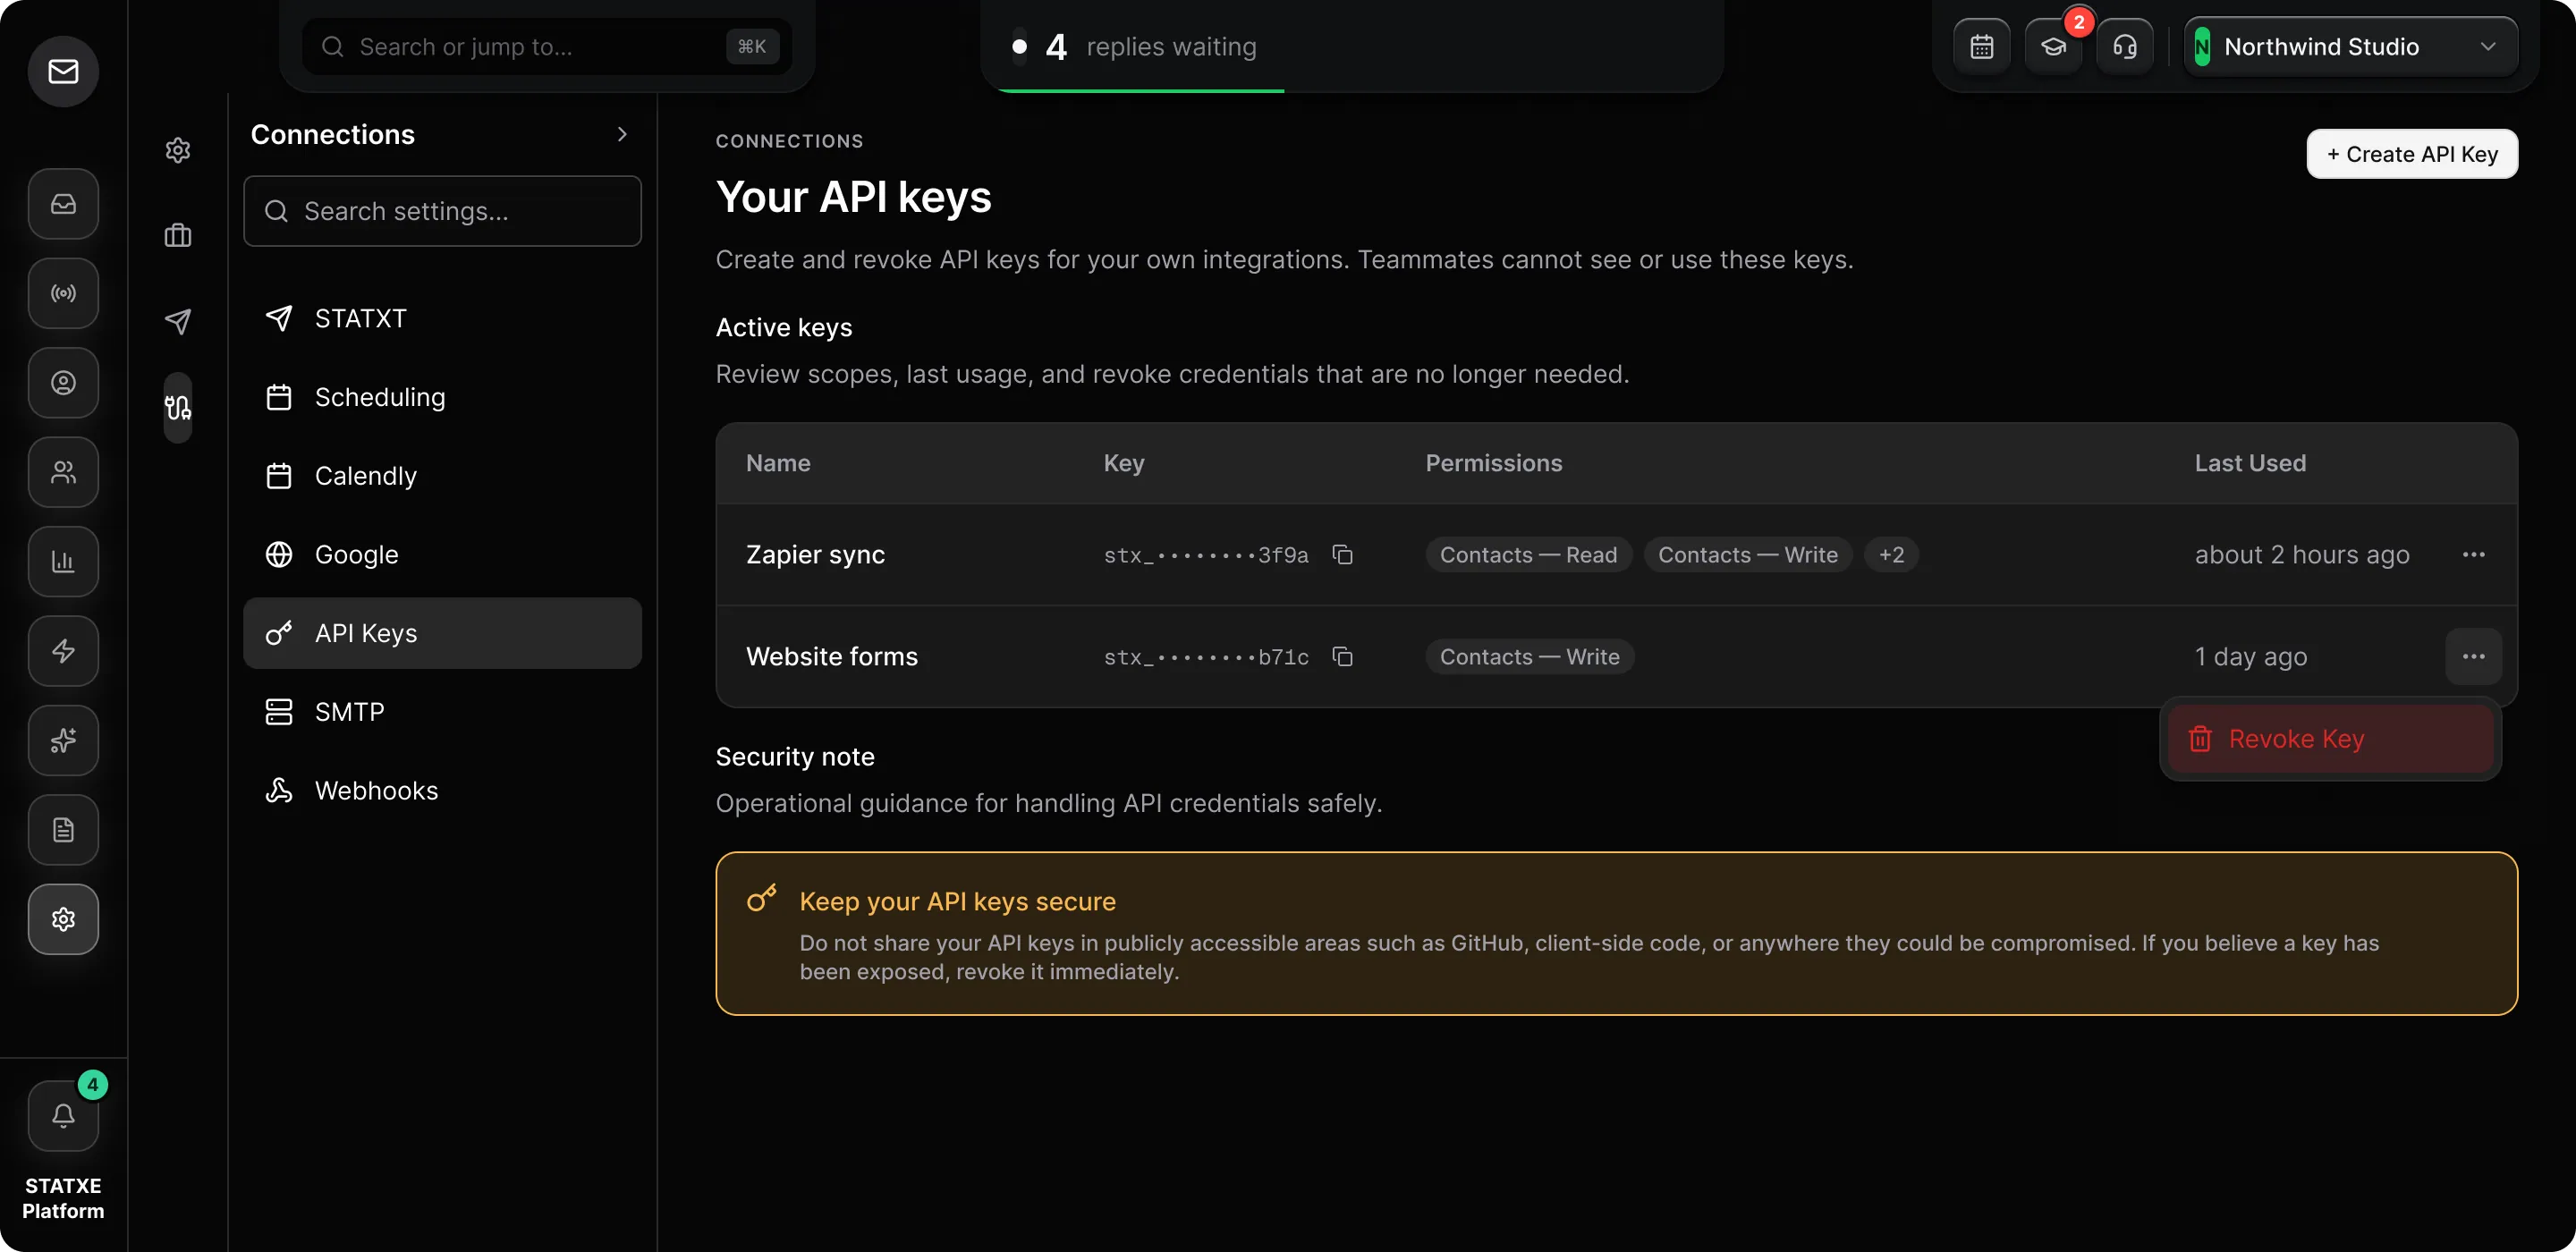Click the Create API Key button
Viewport: 2576px width, 1252px height.
[2411, 154]
